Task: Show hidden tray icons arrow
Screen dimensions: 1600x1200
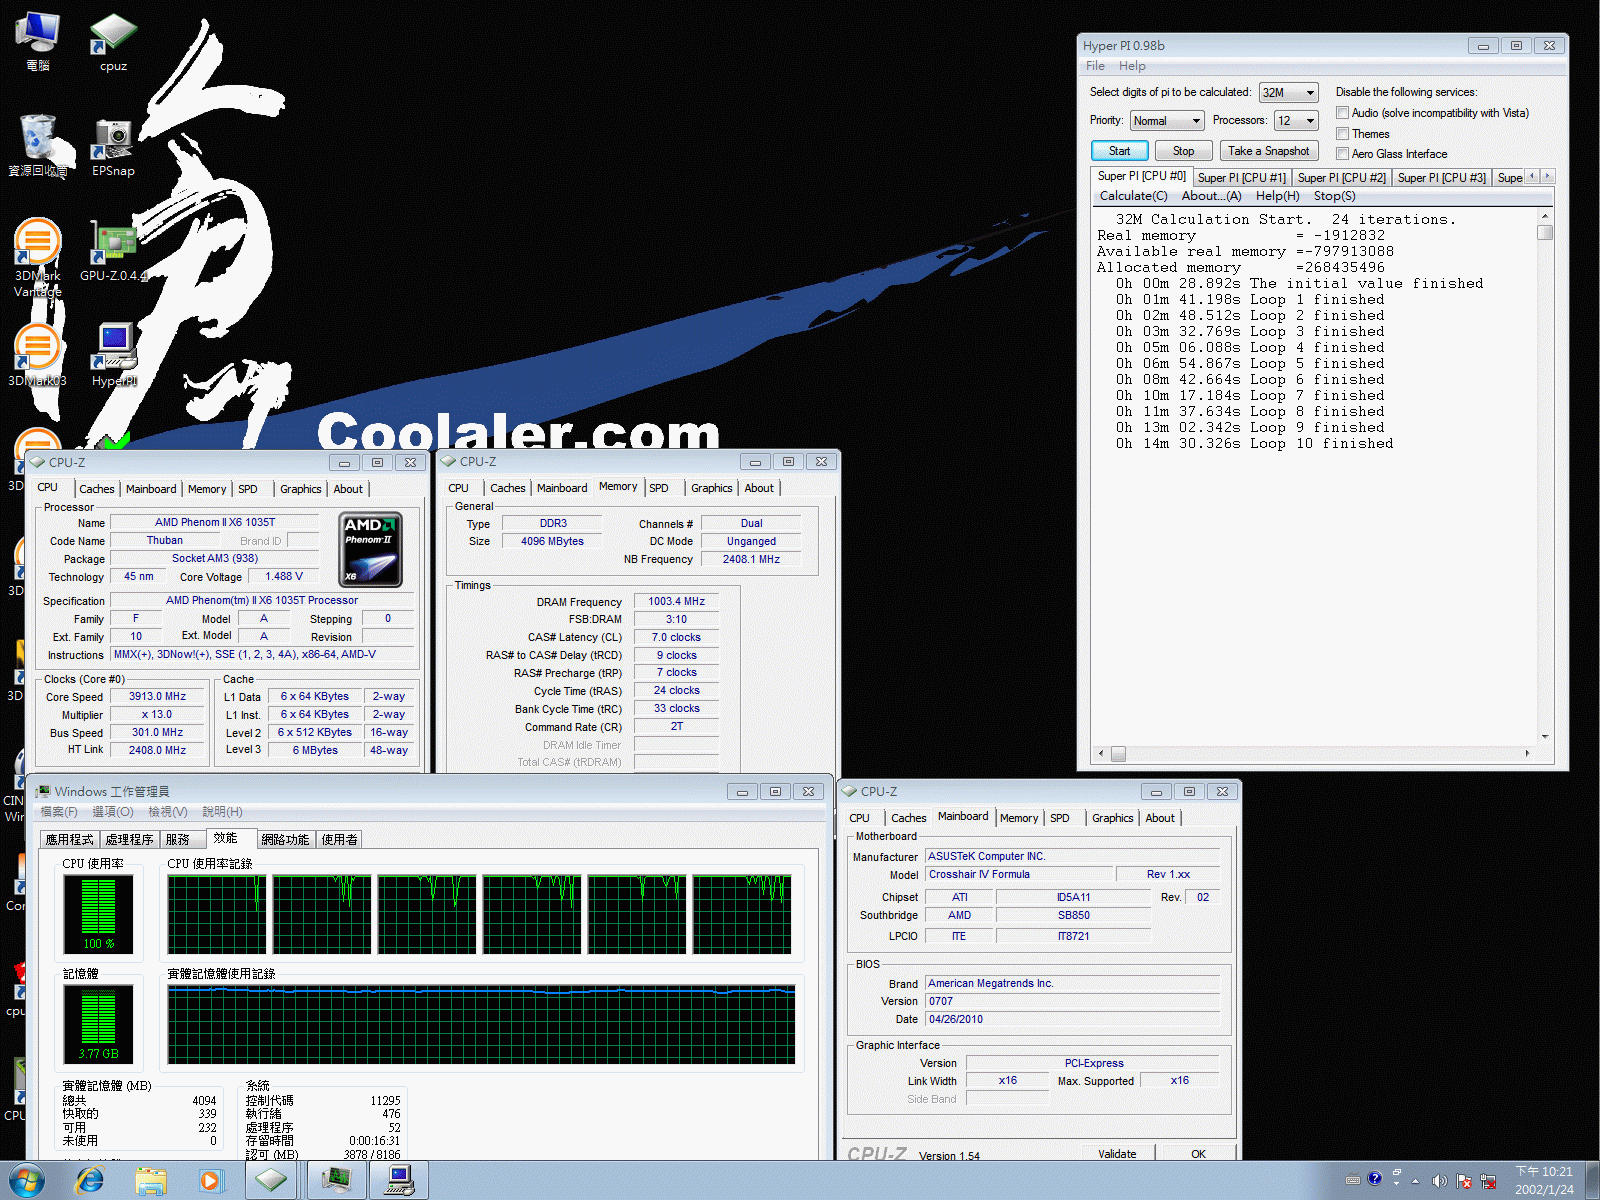Action: pos(1415,1181)
